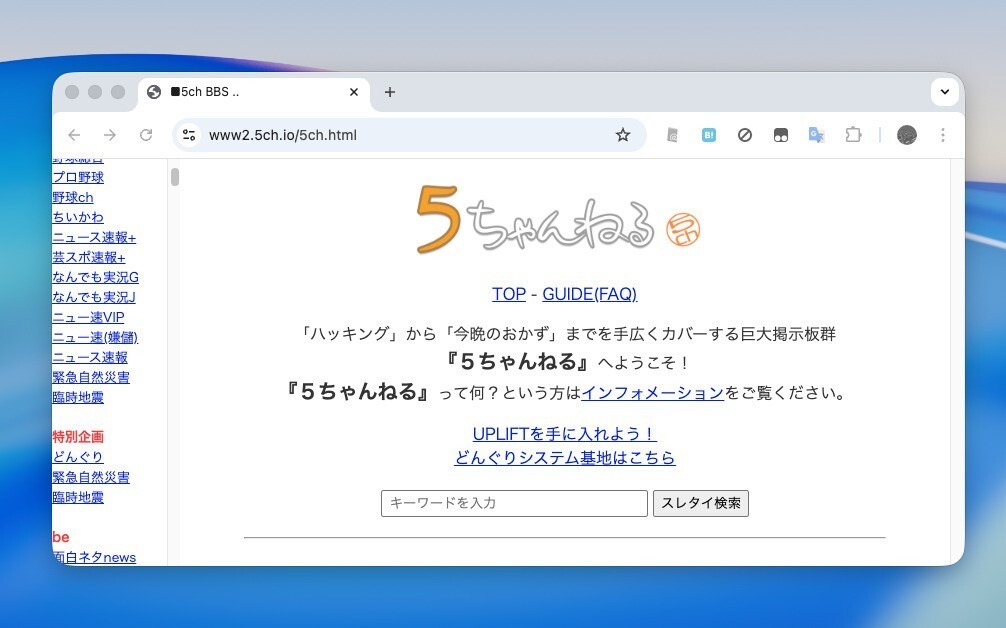Open the プロ野球 board link
The height and width of the screenshot is (628, 1006).
pos(78,177)
